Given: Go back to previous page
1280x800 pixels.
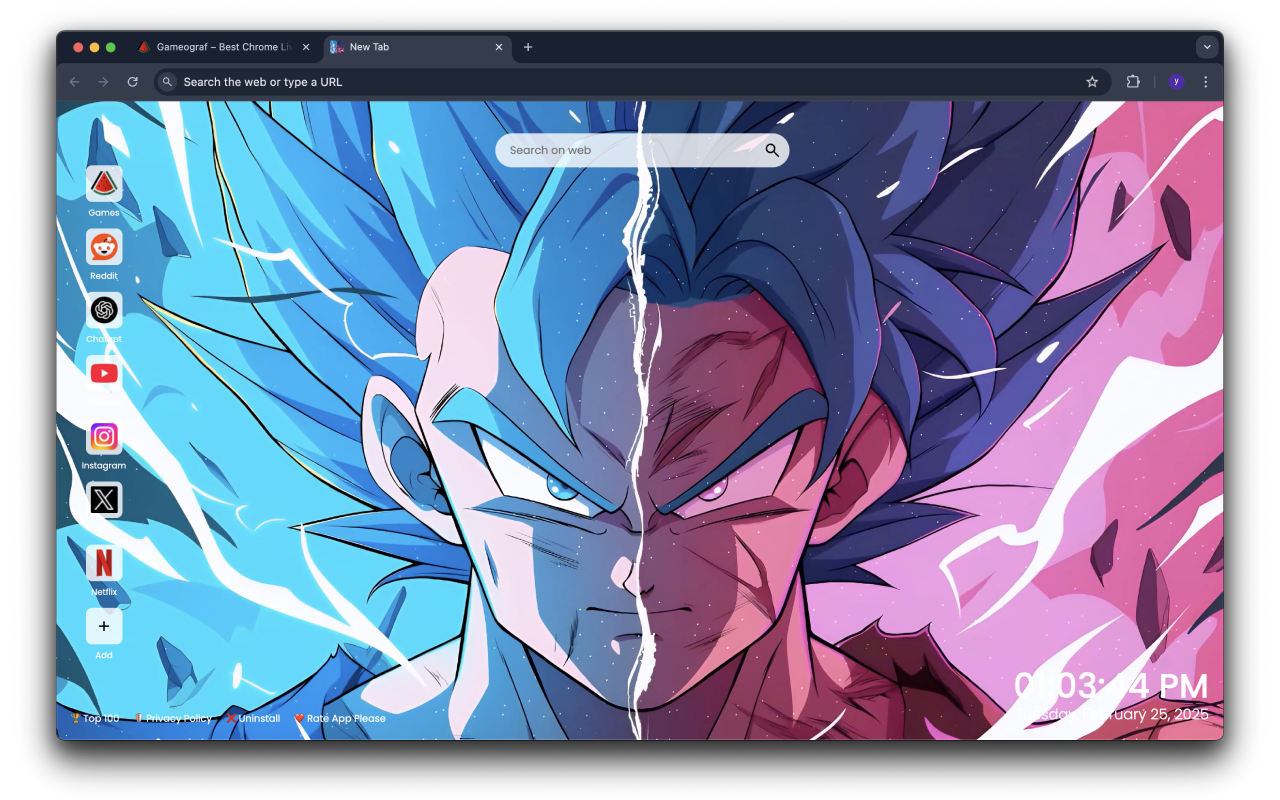Looking at the screenshot, I should click(x=74, y=82).
